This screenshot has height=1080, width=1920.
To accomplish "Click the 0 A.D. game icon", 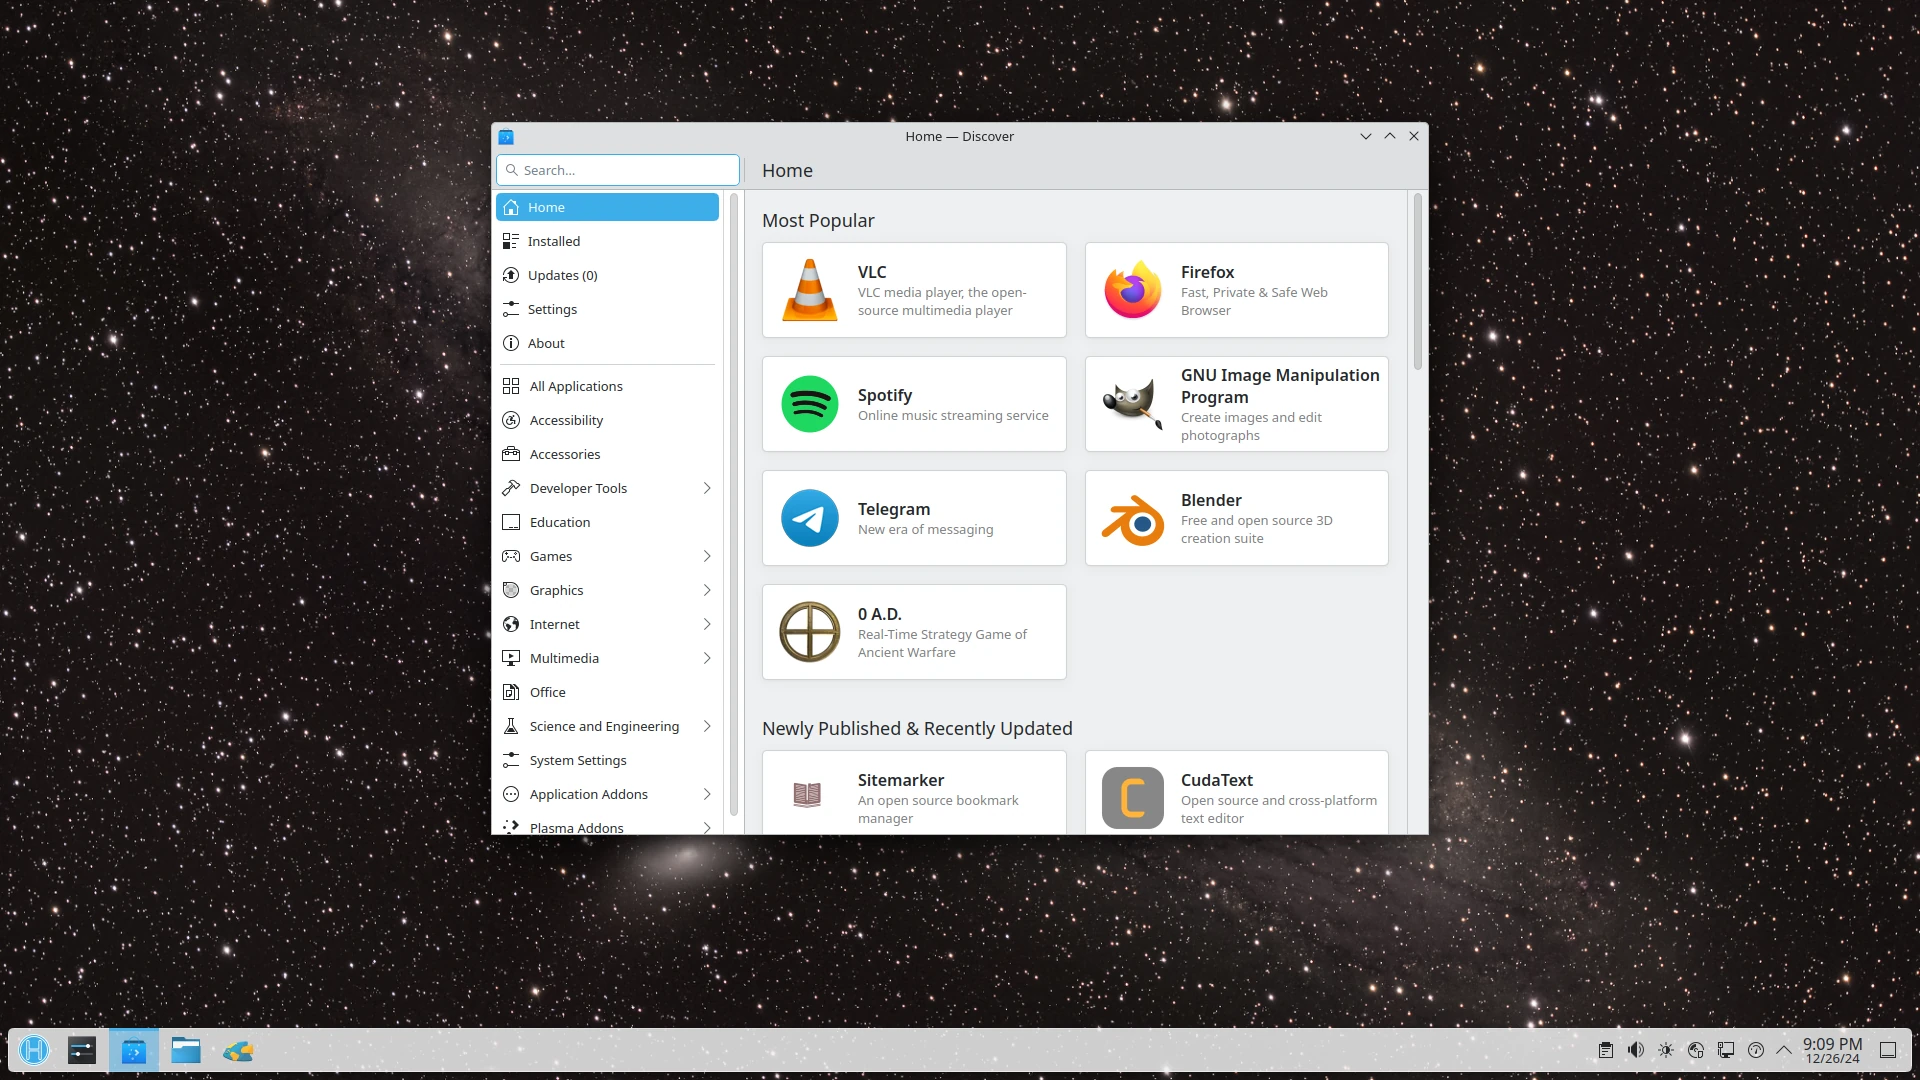I will tap(809, 632).
